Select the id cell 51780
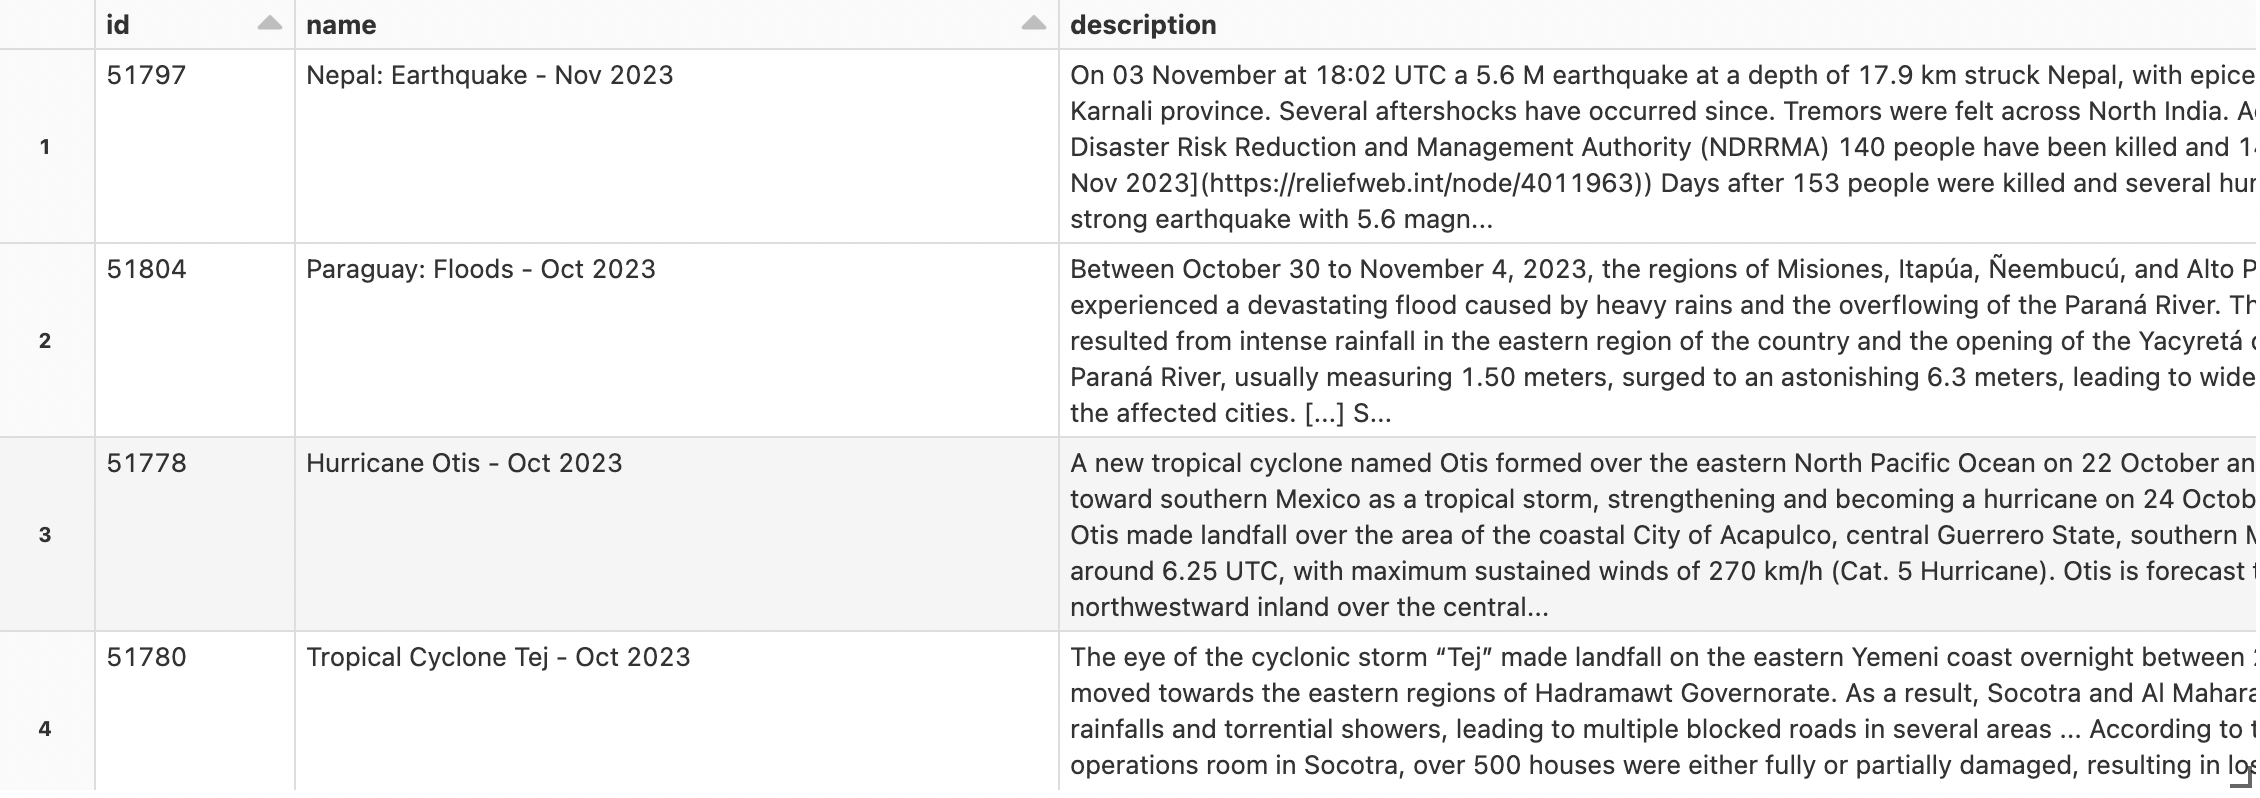 (x=146, y=657)
